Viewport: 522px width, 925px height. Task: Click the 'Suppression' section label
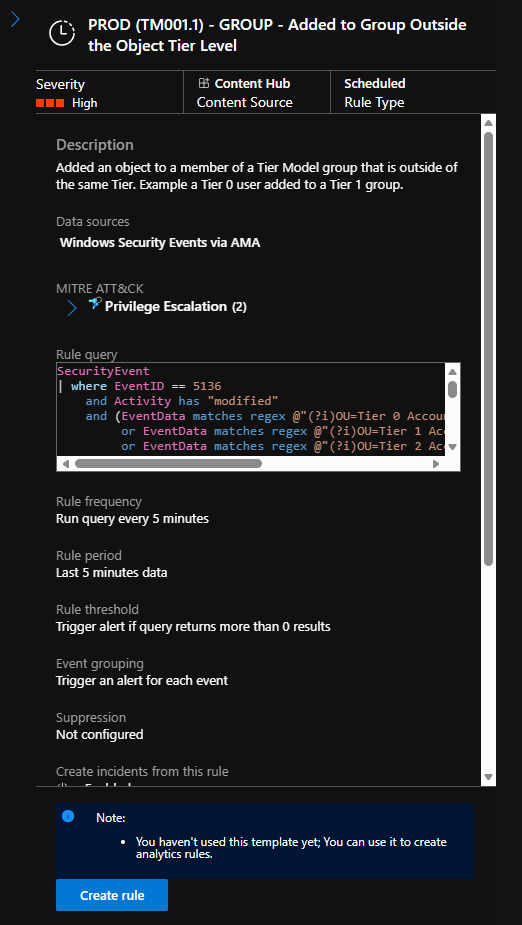pos(91,718)
